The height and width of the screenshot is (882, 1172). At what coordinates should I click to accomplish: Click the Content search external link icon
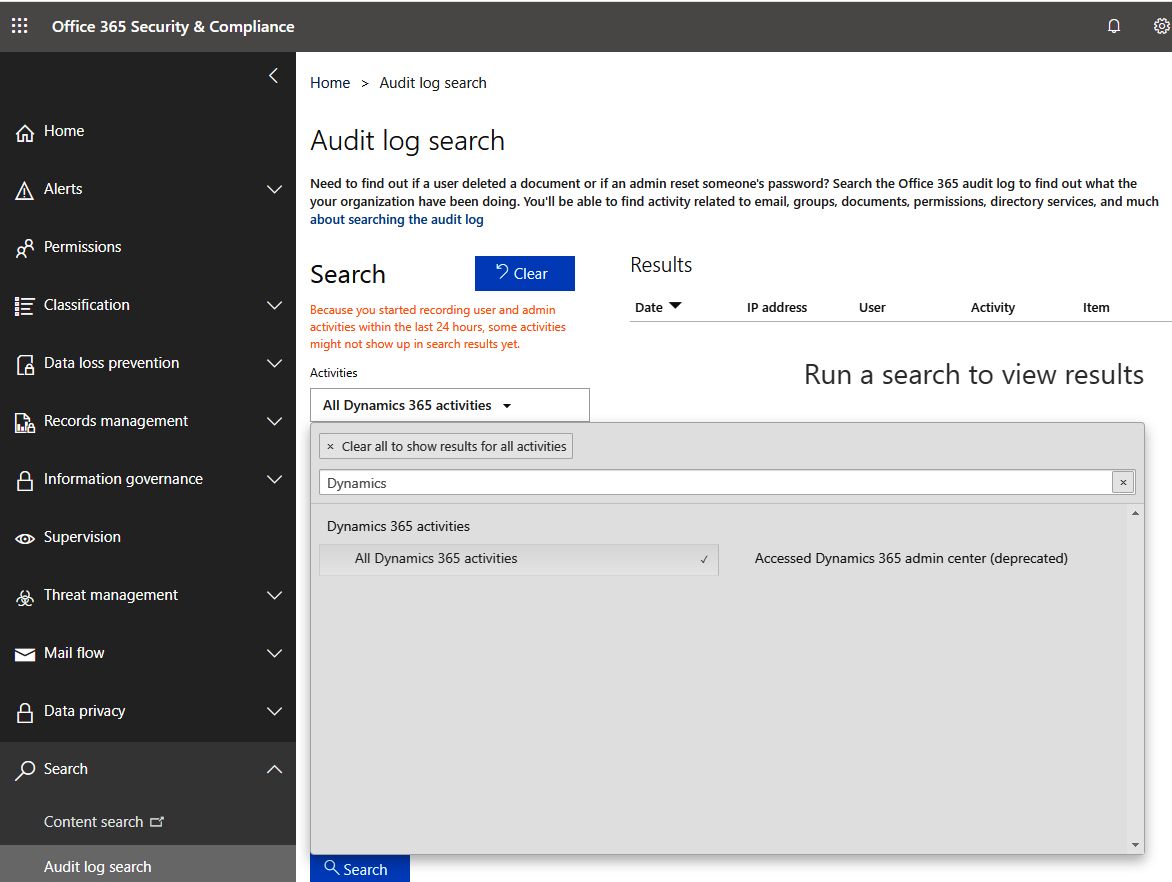(x=157, y=821)
